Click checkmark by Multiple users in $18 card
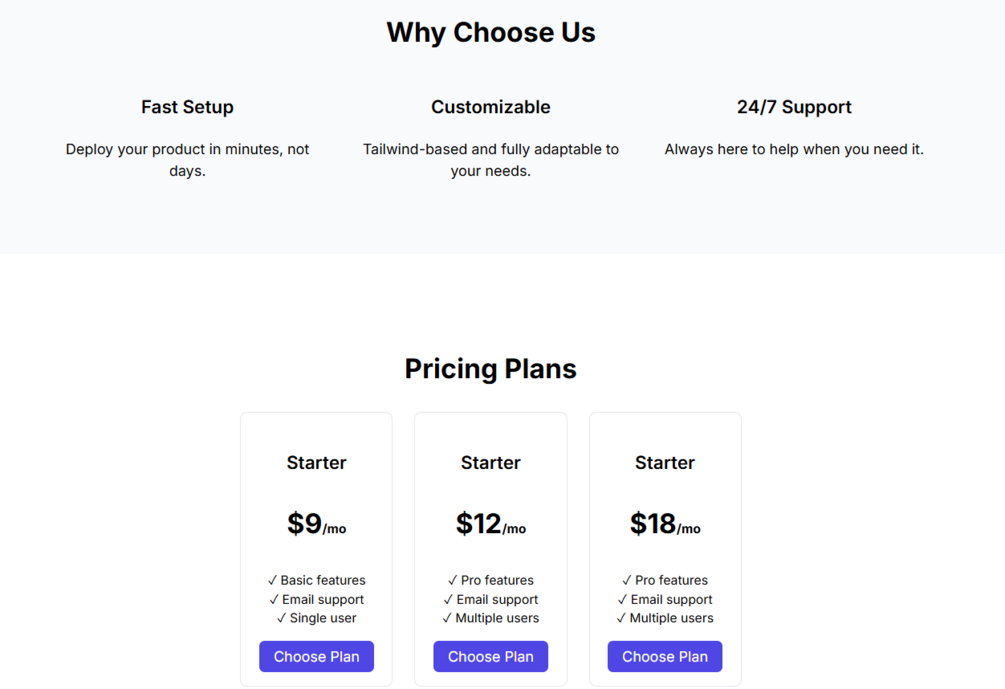The width and height of the screenshot is (1005, 689). [621, 618]
